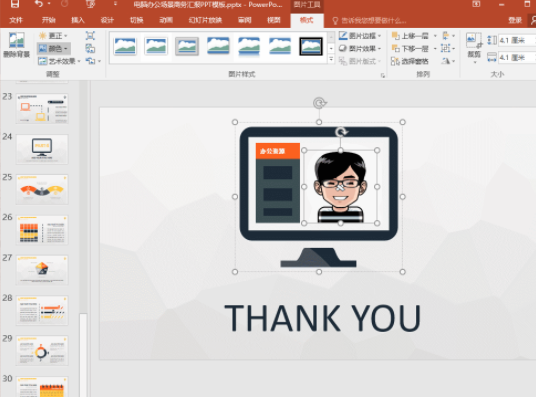This screenshot has width=536, height=399.
Task: Click the orange 办公资源 label in monitor
Action: [x=278, y=151]
